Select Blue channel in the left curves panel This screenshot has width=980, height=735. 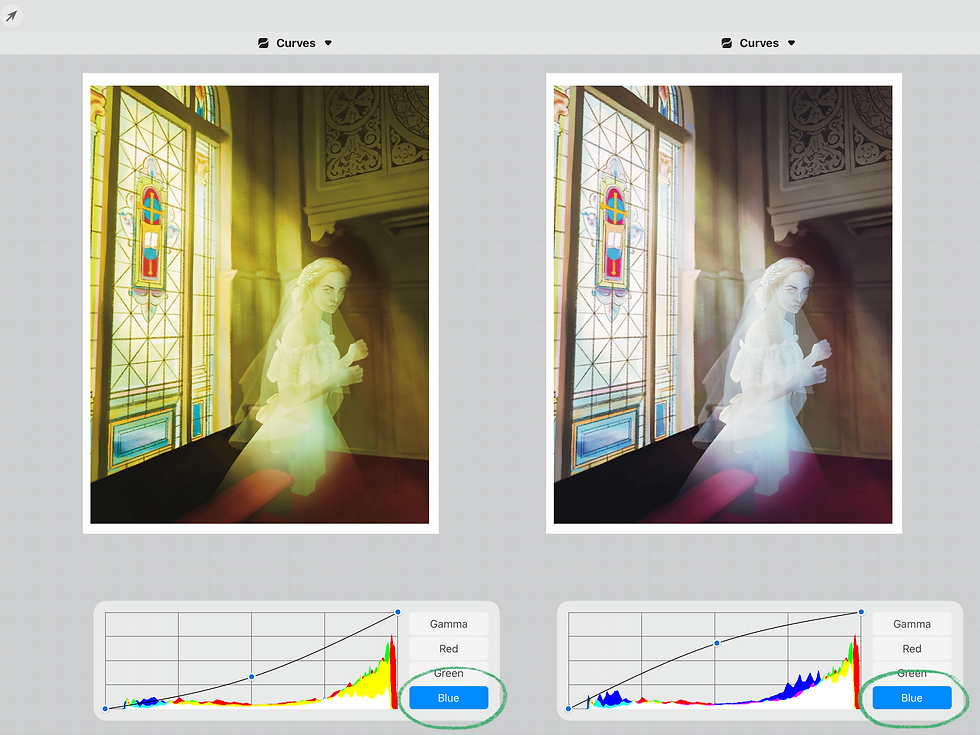tap(448, 698)
